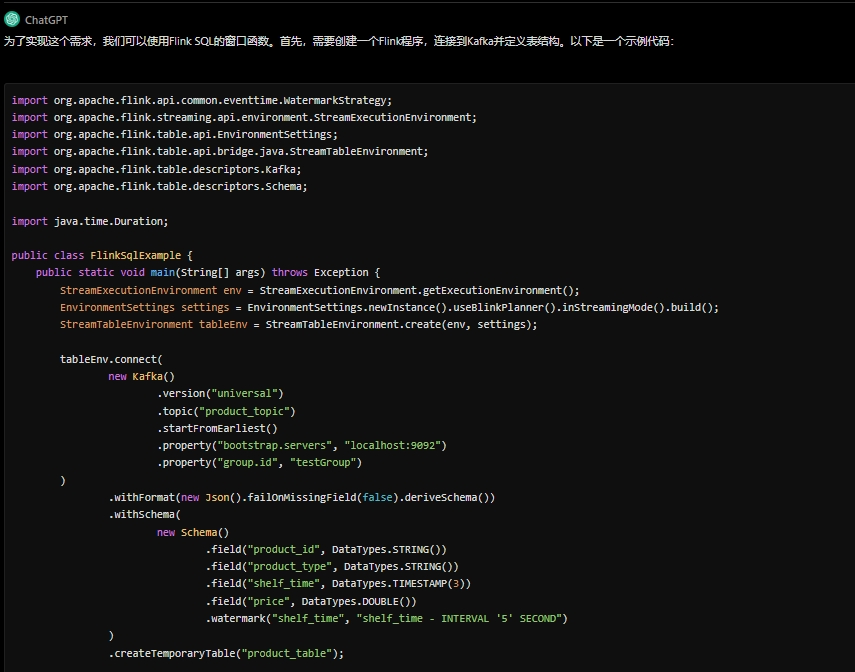Click the WatermarkStrategy import line
The image size is (855, 672).
click(x=202, y=100)
